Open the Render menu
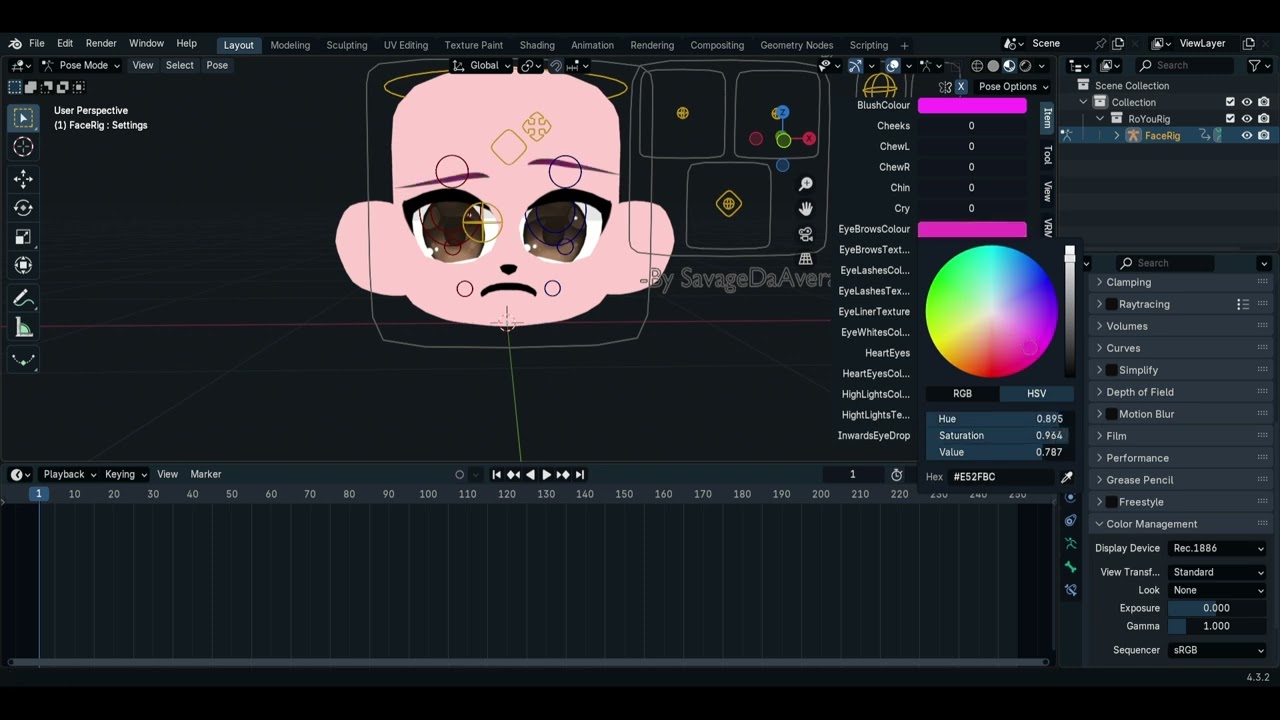The width and height of the screenshot is (1280, 720). [x=100, y=43]
